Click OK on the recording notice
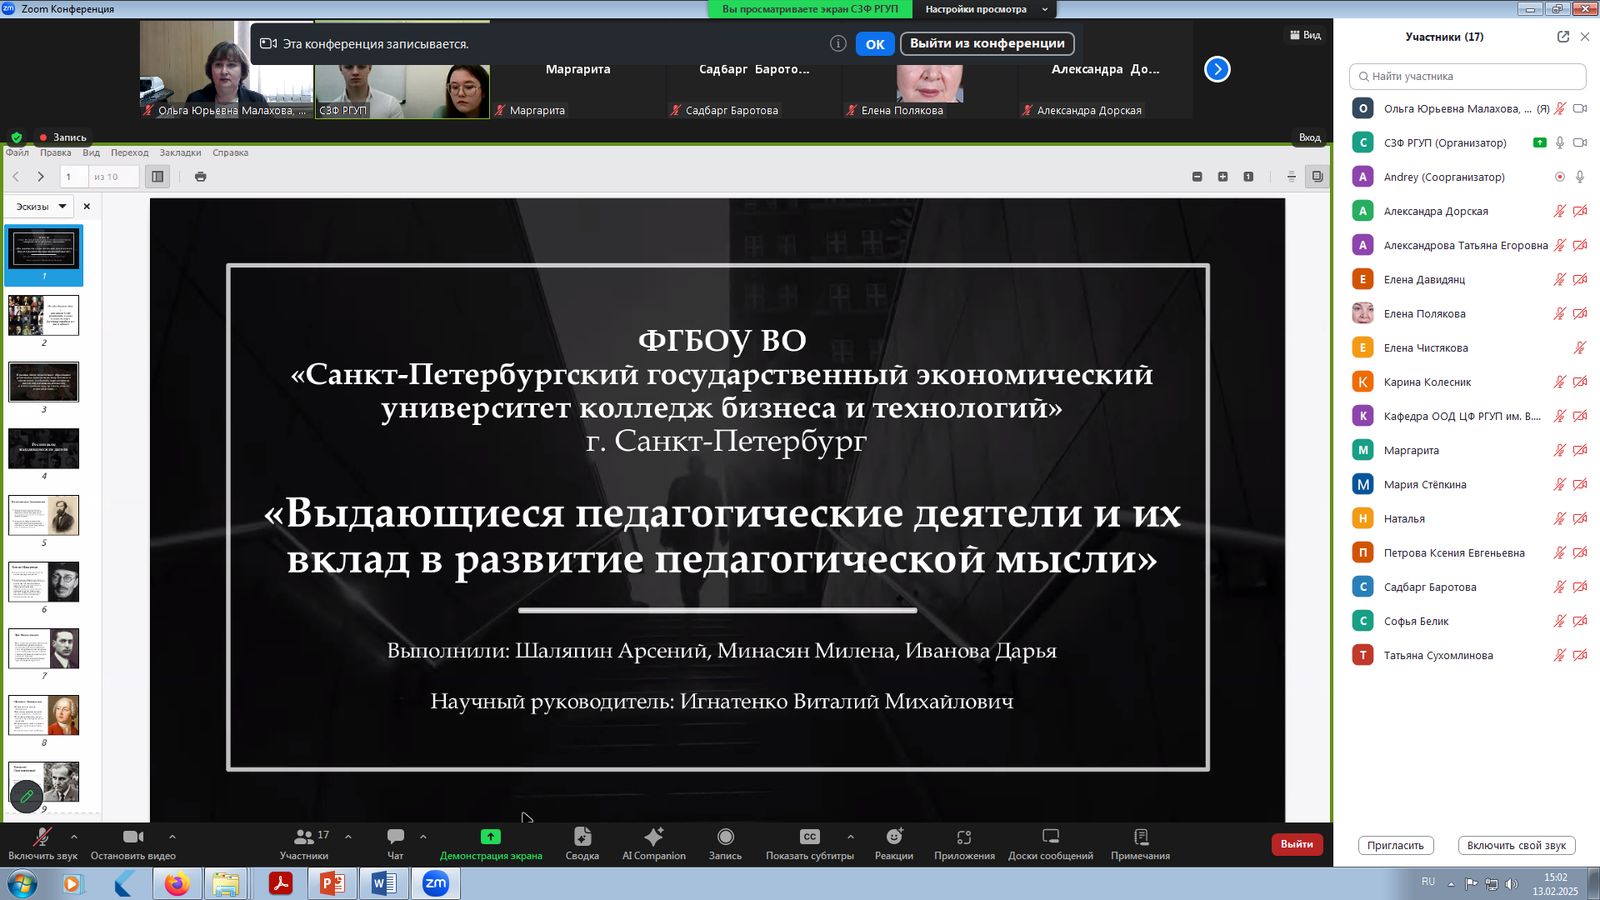The image size is (1600, 900). click(x=875, y=44)
